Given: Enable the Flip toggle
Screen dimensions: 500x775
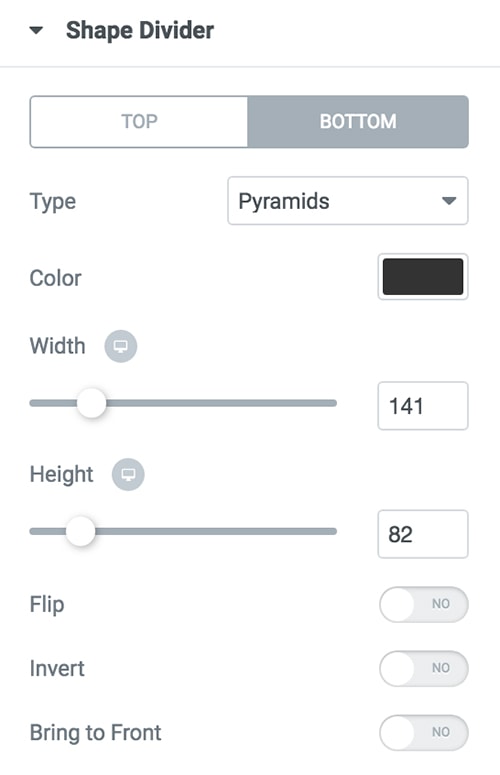Looking at the screenshot, I should coord(424,604).
